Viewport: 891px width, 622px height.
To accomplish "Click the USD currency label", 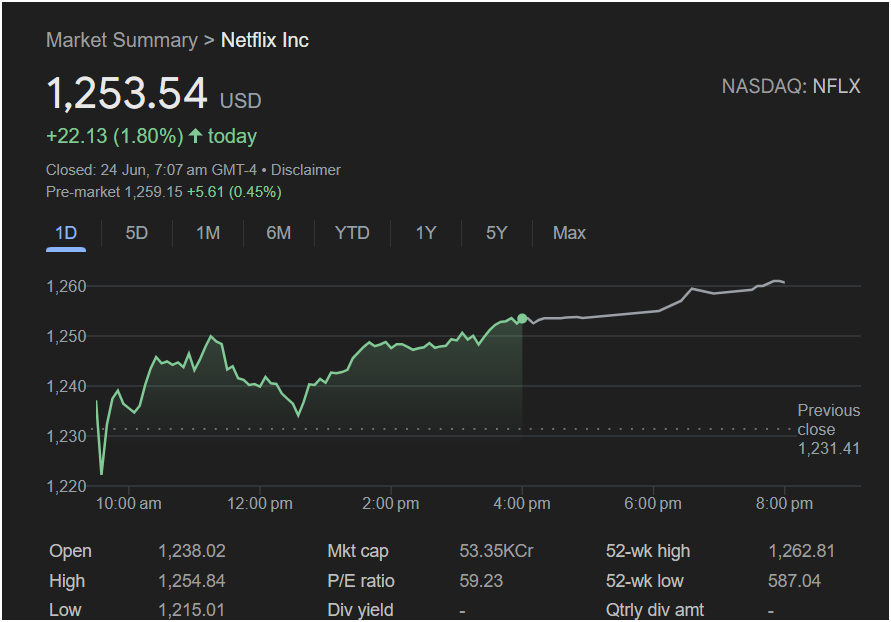I will point(241,101).
